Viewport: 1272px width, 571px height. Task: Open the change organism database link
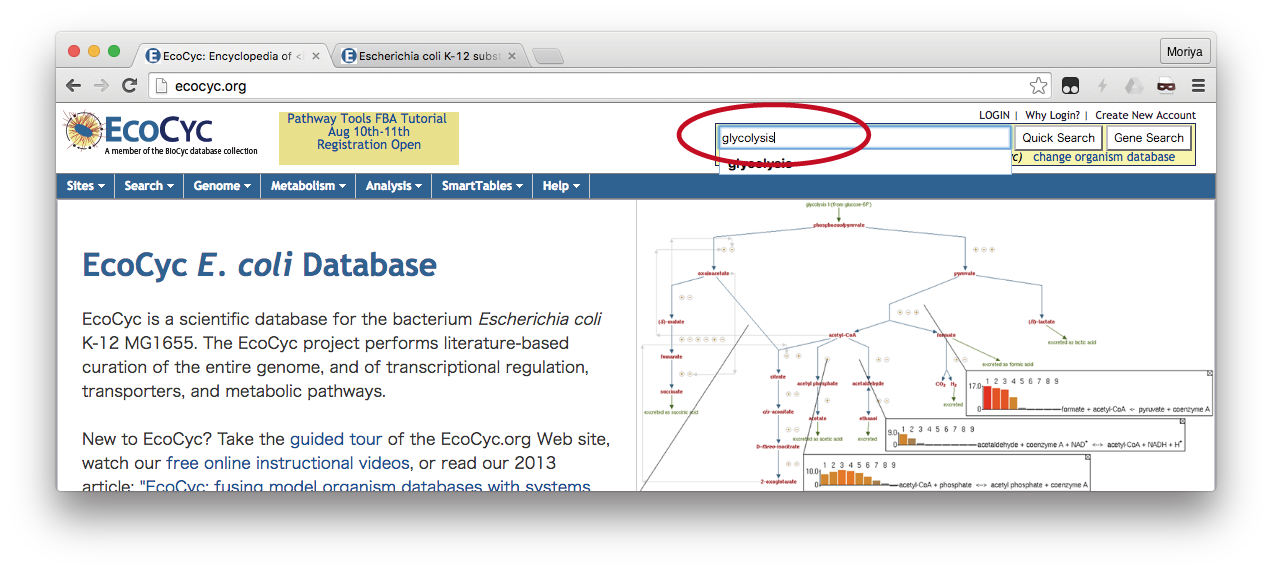coord(1104,157)
